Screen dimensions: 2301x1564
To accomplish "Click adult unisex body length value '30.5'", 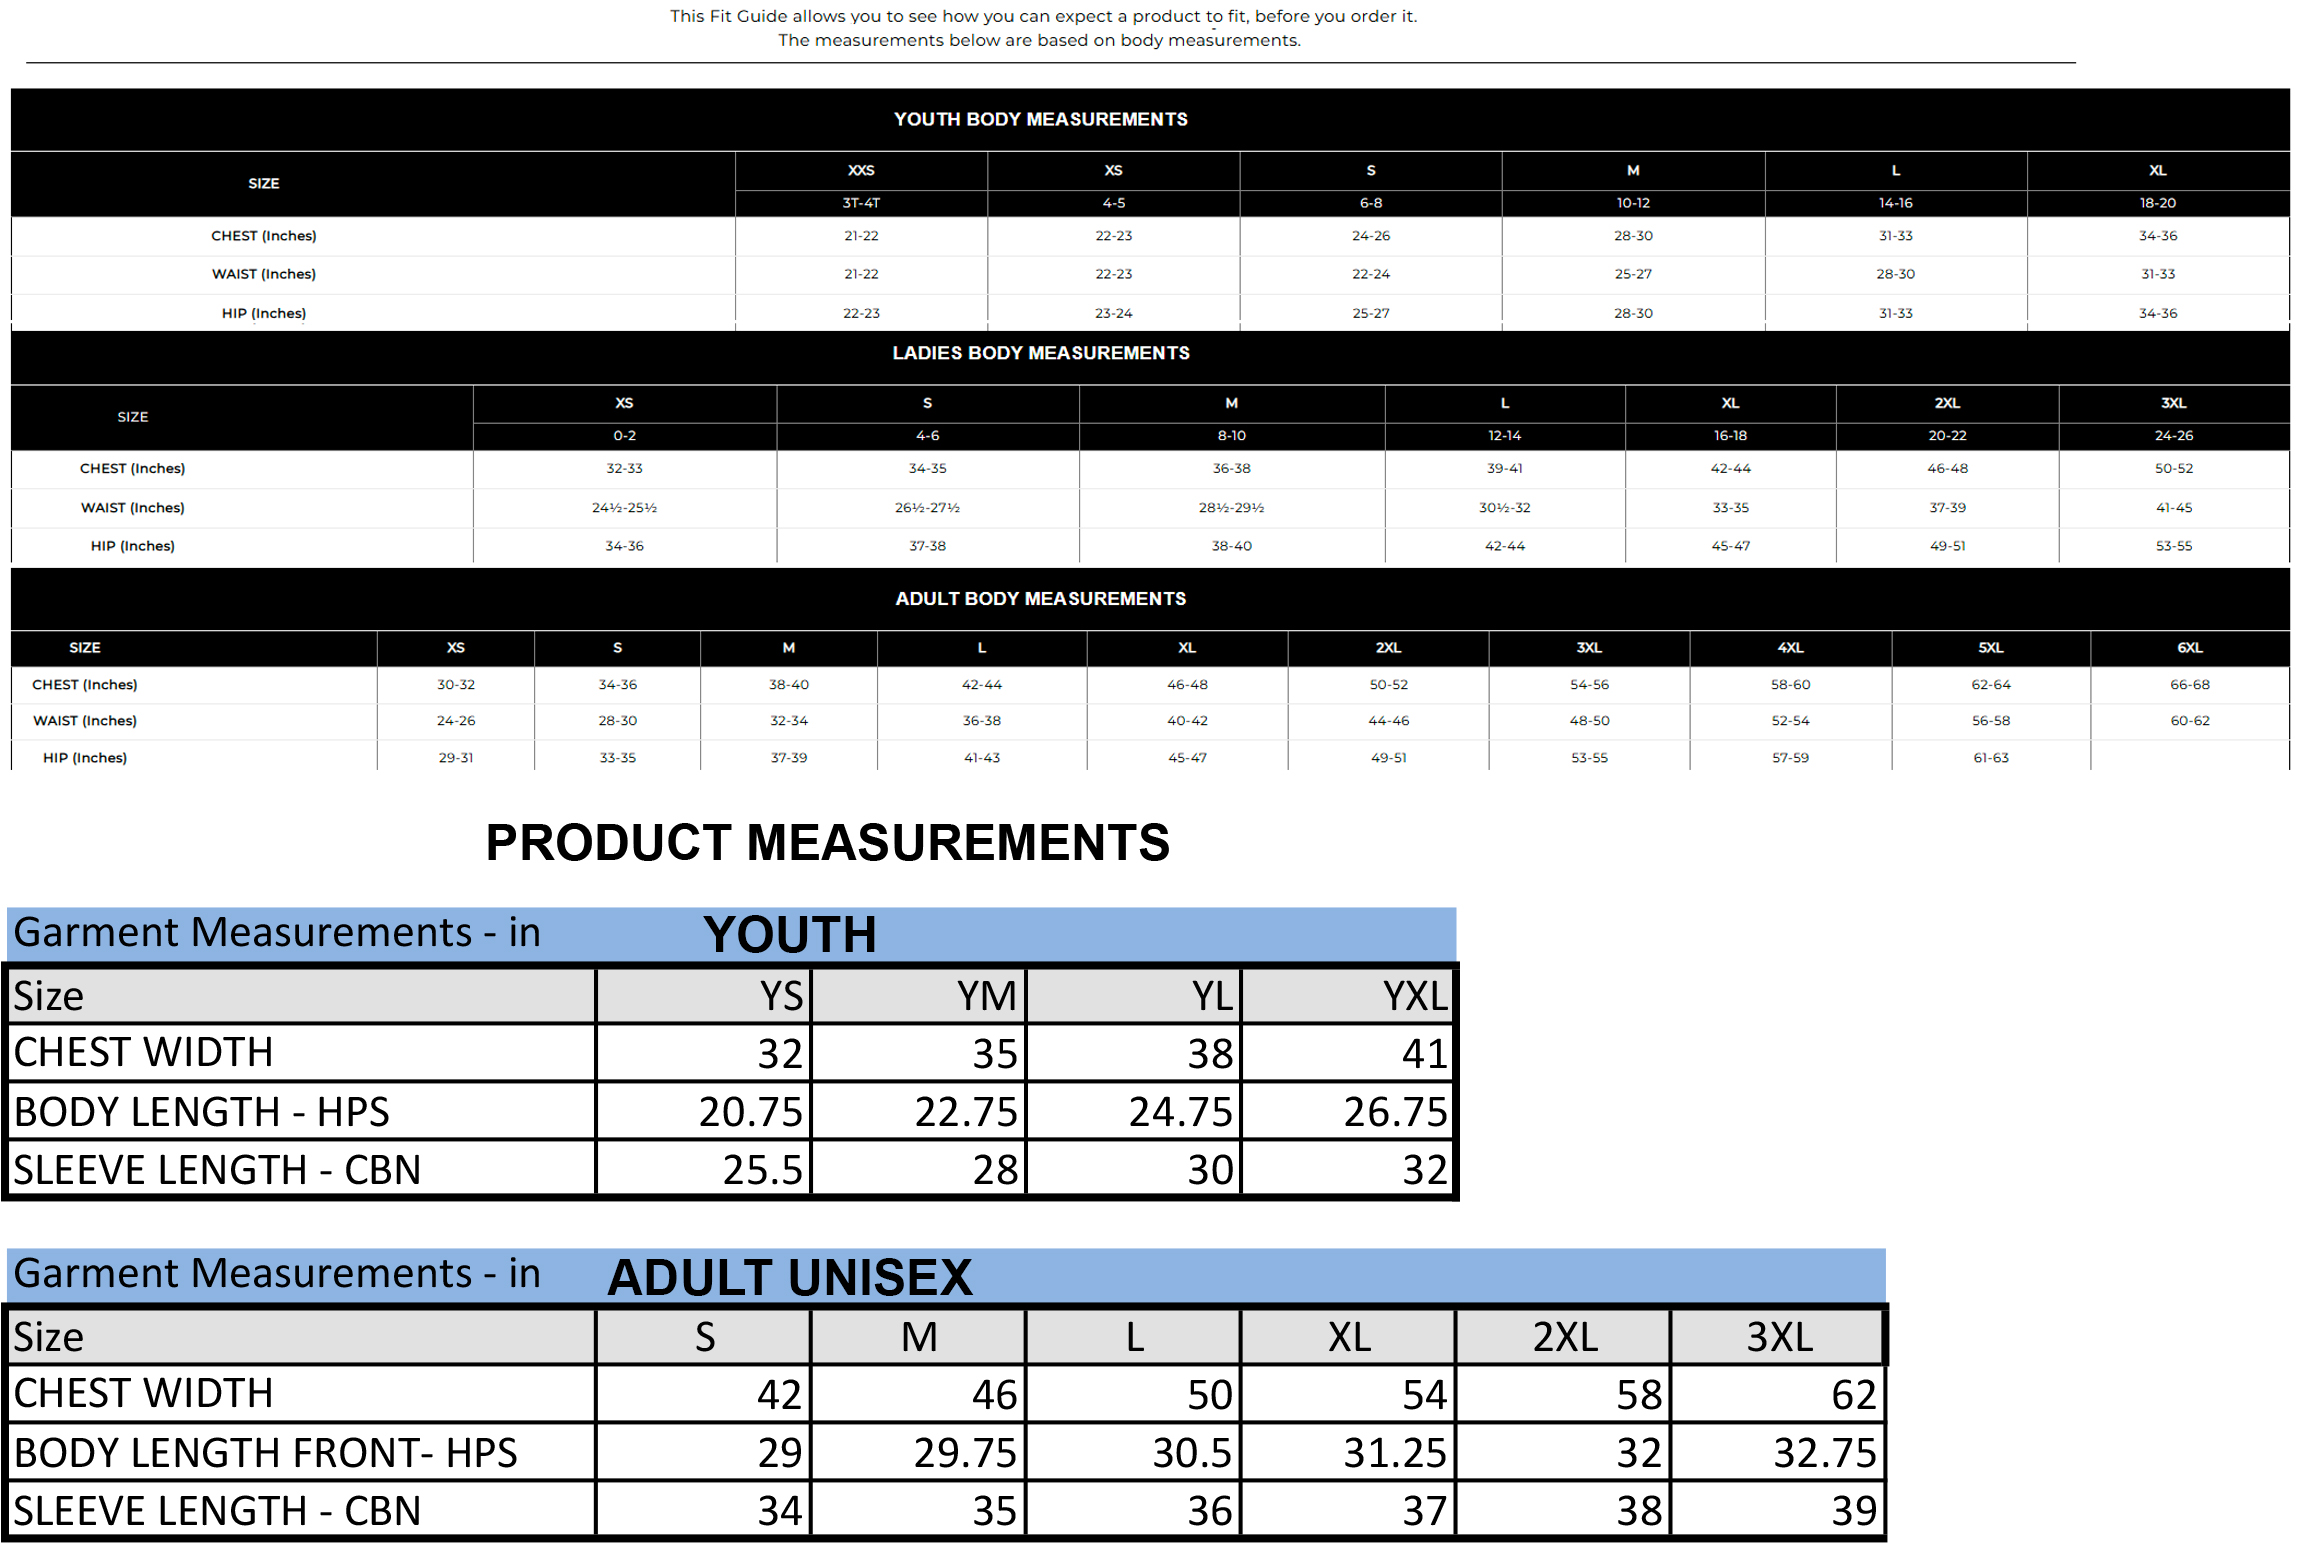I will click(x=1192, y=1453).
